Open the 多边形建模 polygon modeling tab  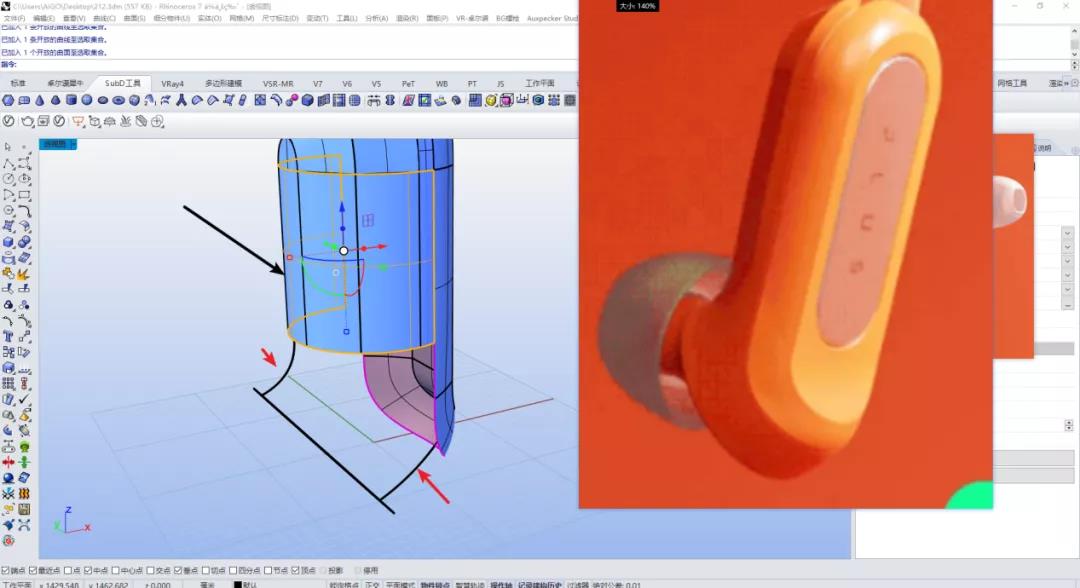click(223, 83)
